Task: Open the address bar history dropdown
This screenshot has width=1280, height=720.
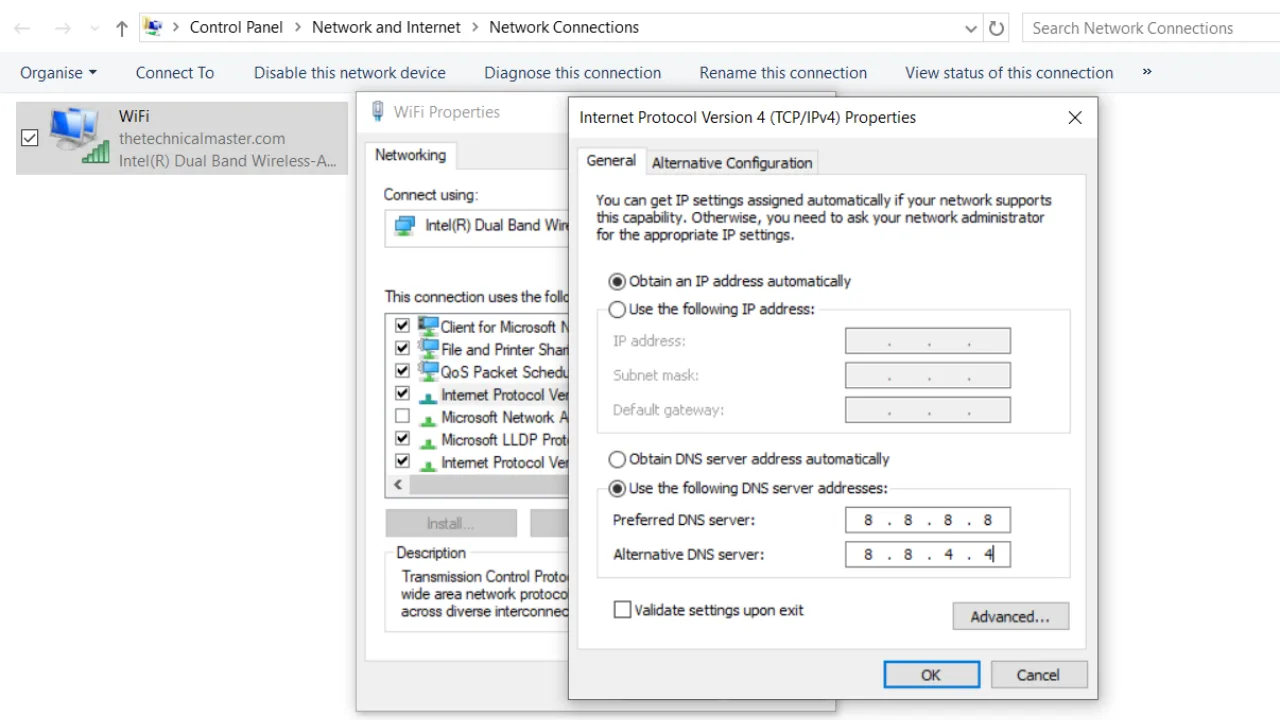Action: point(970,28)
